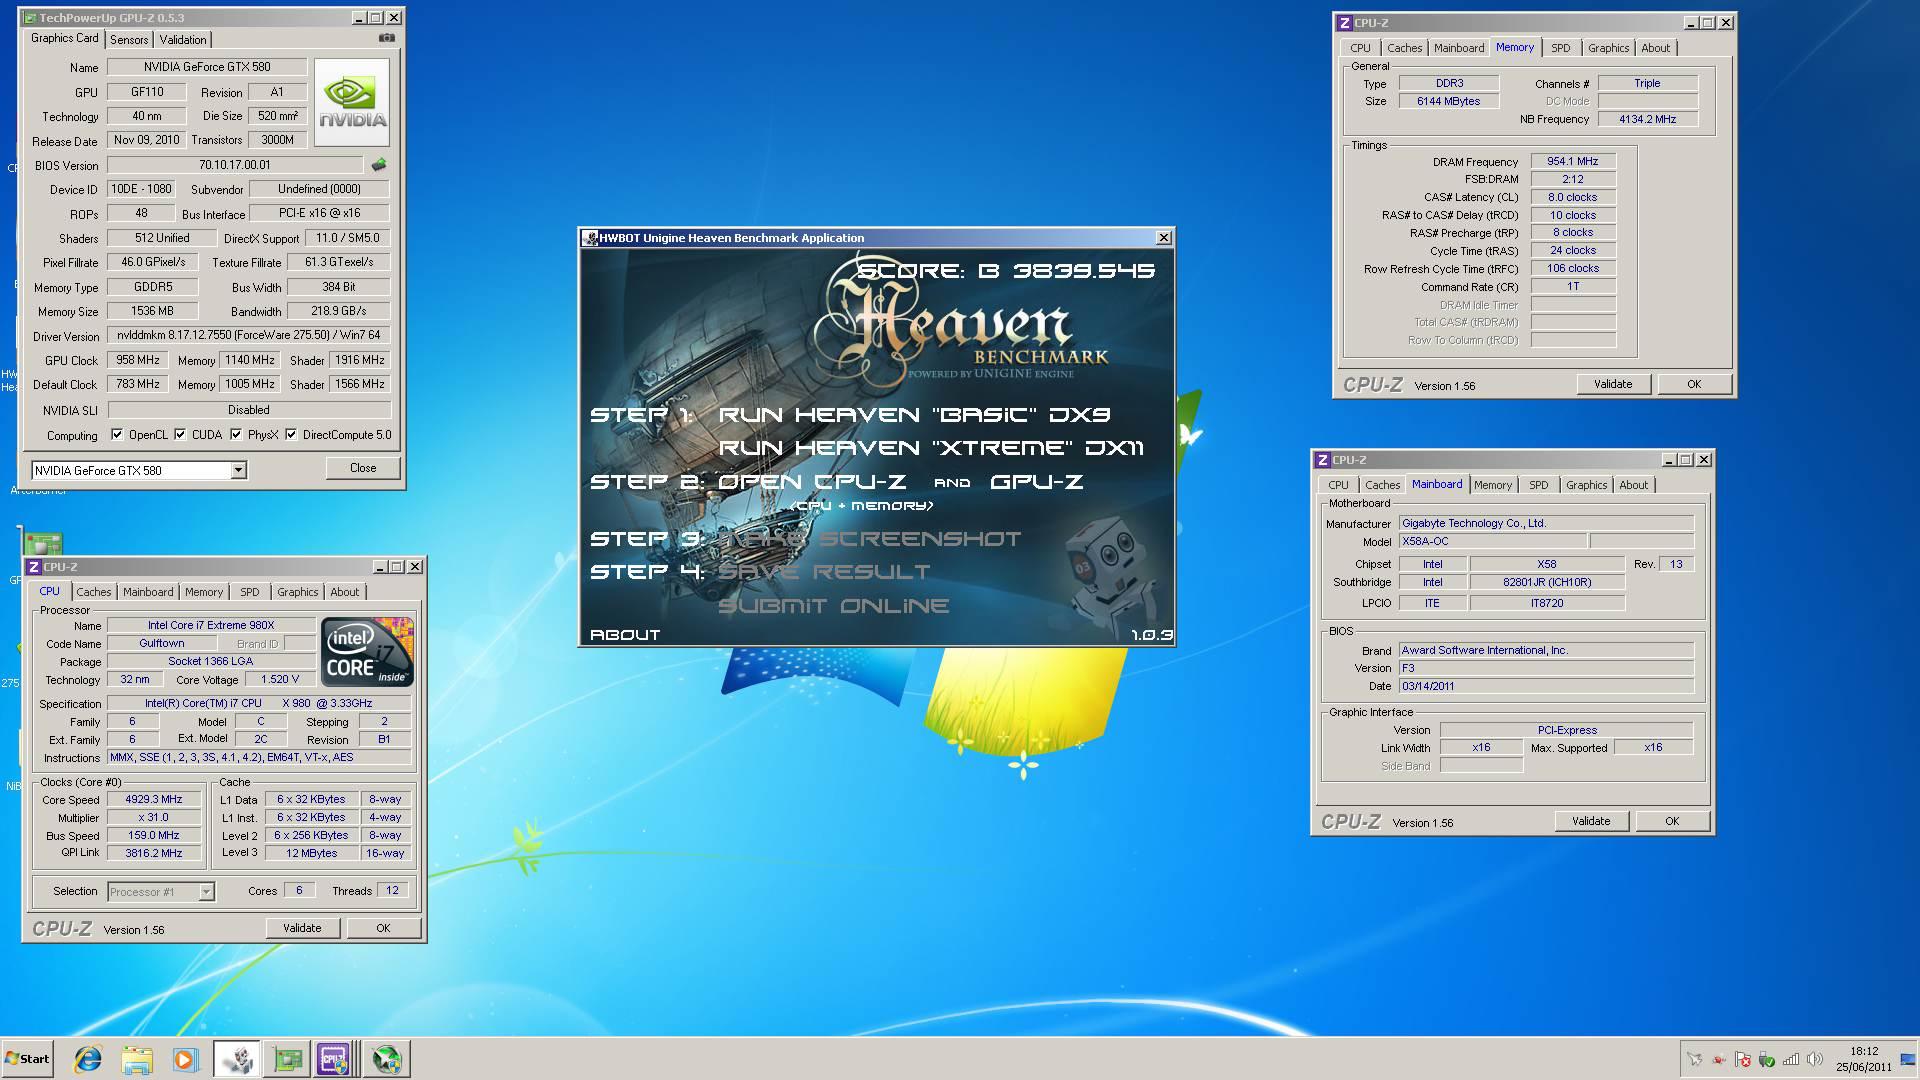Image resolution: width=1920 pixels, height=1080 pixels.
Task: Select GPU-Z graphics card taskbar item
Action: tap(287, 1059)
